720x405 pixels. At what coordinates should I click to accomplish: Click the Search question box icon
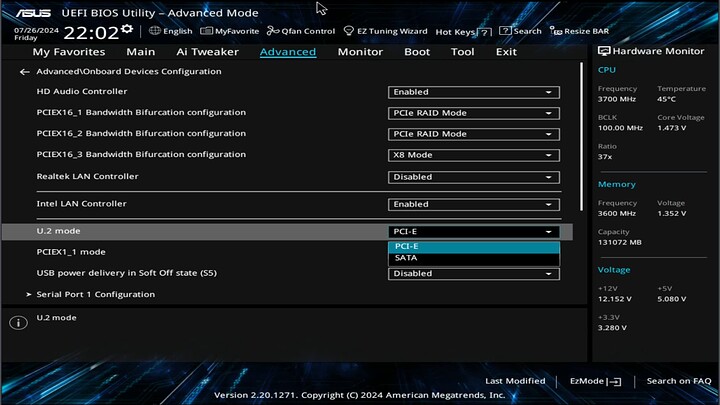click(505, 31)
